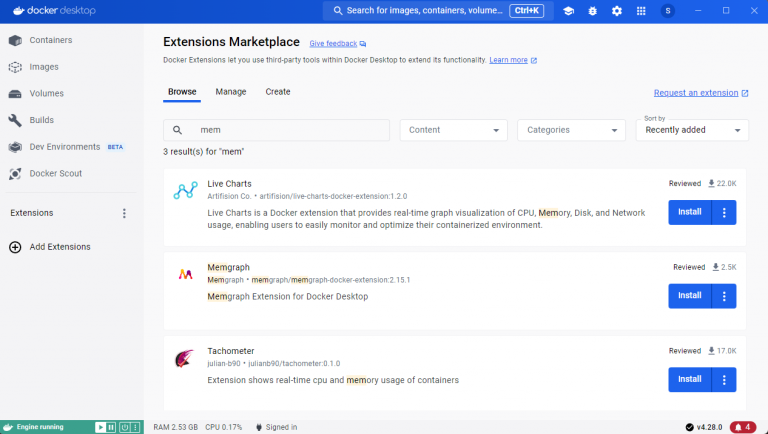Viewport: 768px width, 434px height.
Task: Open the Extensions three-dot menu in sidebar
Action: click(125, 213)
